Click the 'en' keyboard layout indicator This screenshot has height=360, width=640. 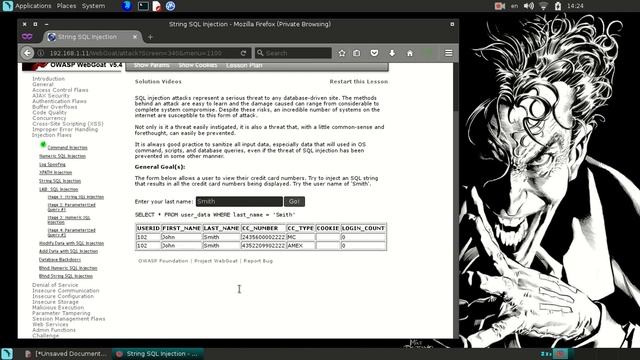click(x=514, y=6)
